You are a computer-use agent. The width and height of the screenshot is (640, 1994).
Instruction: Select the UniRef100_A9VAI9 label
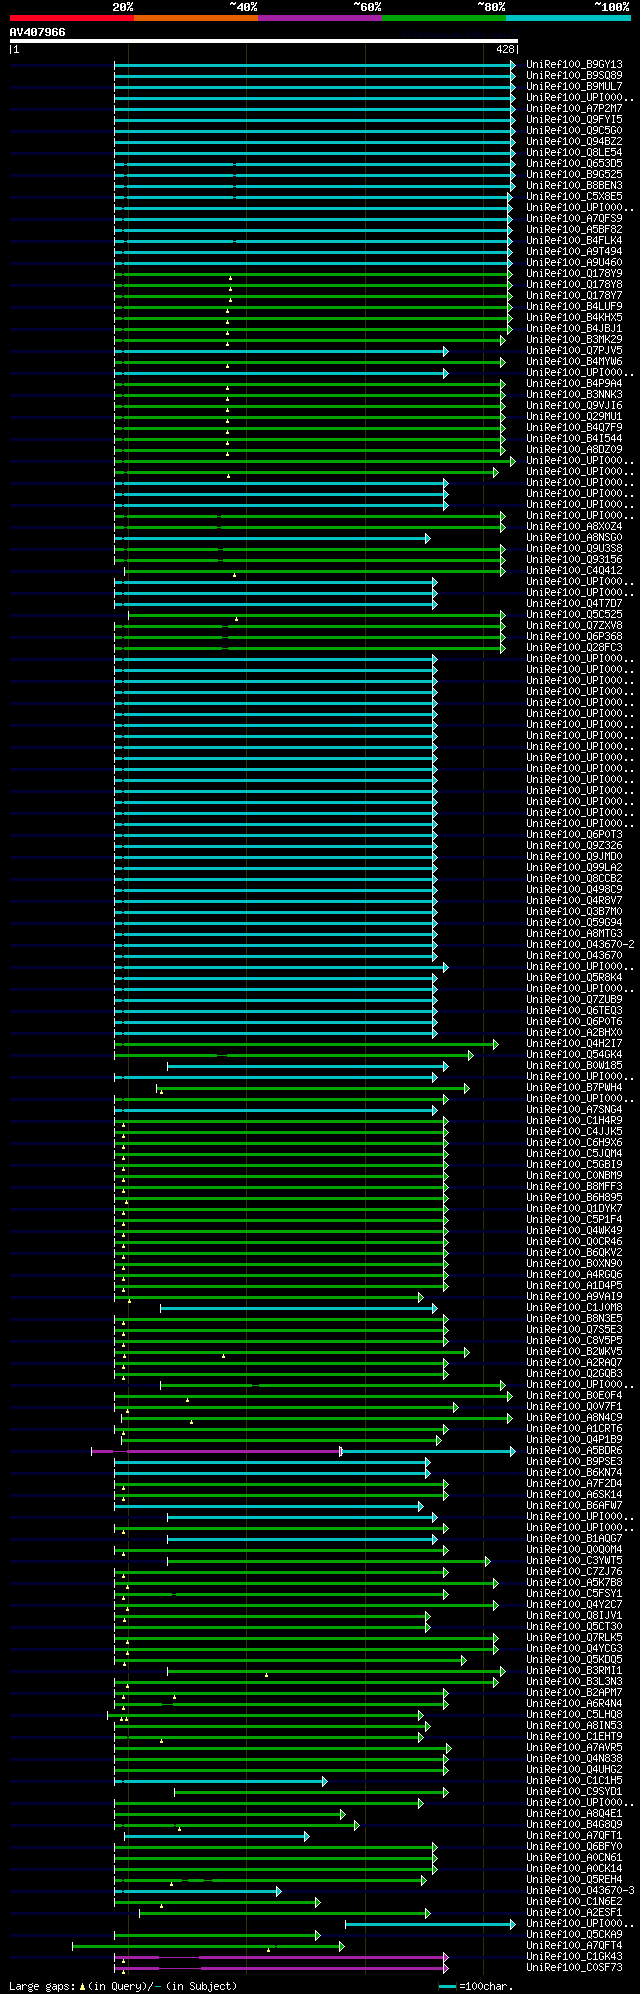coord(574,1297)
